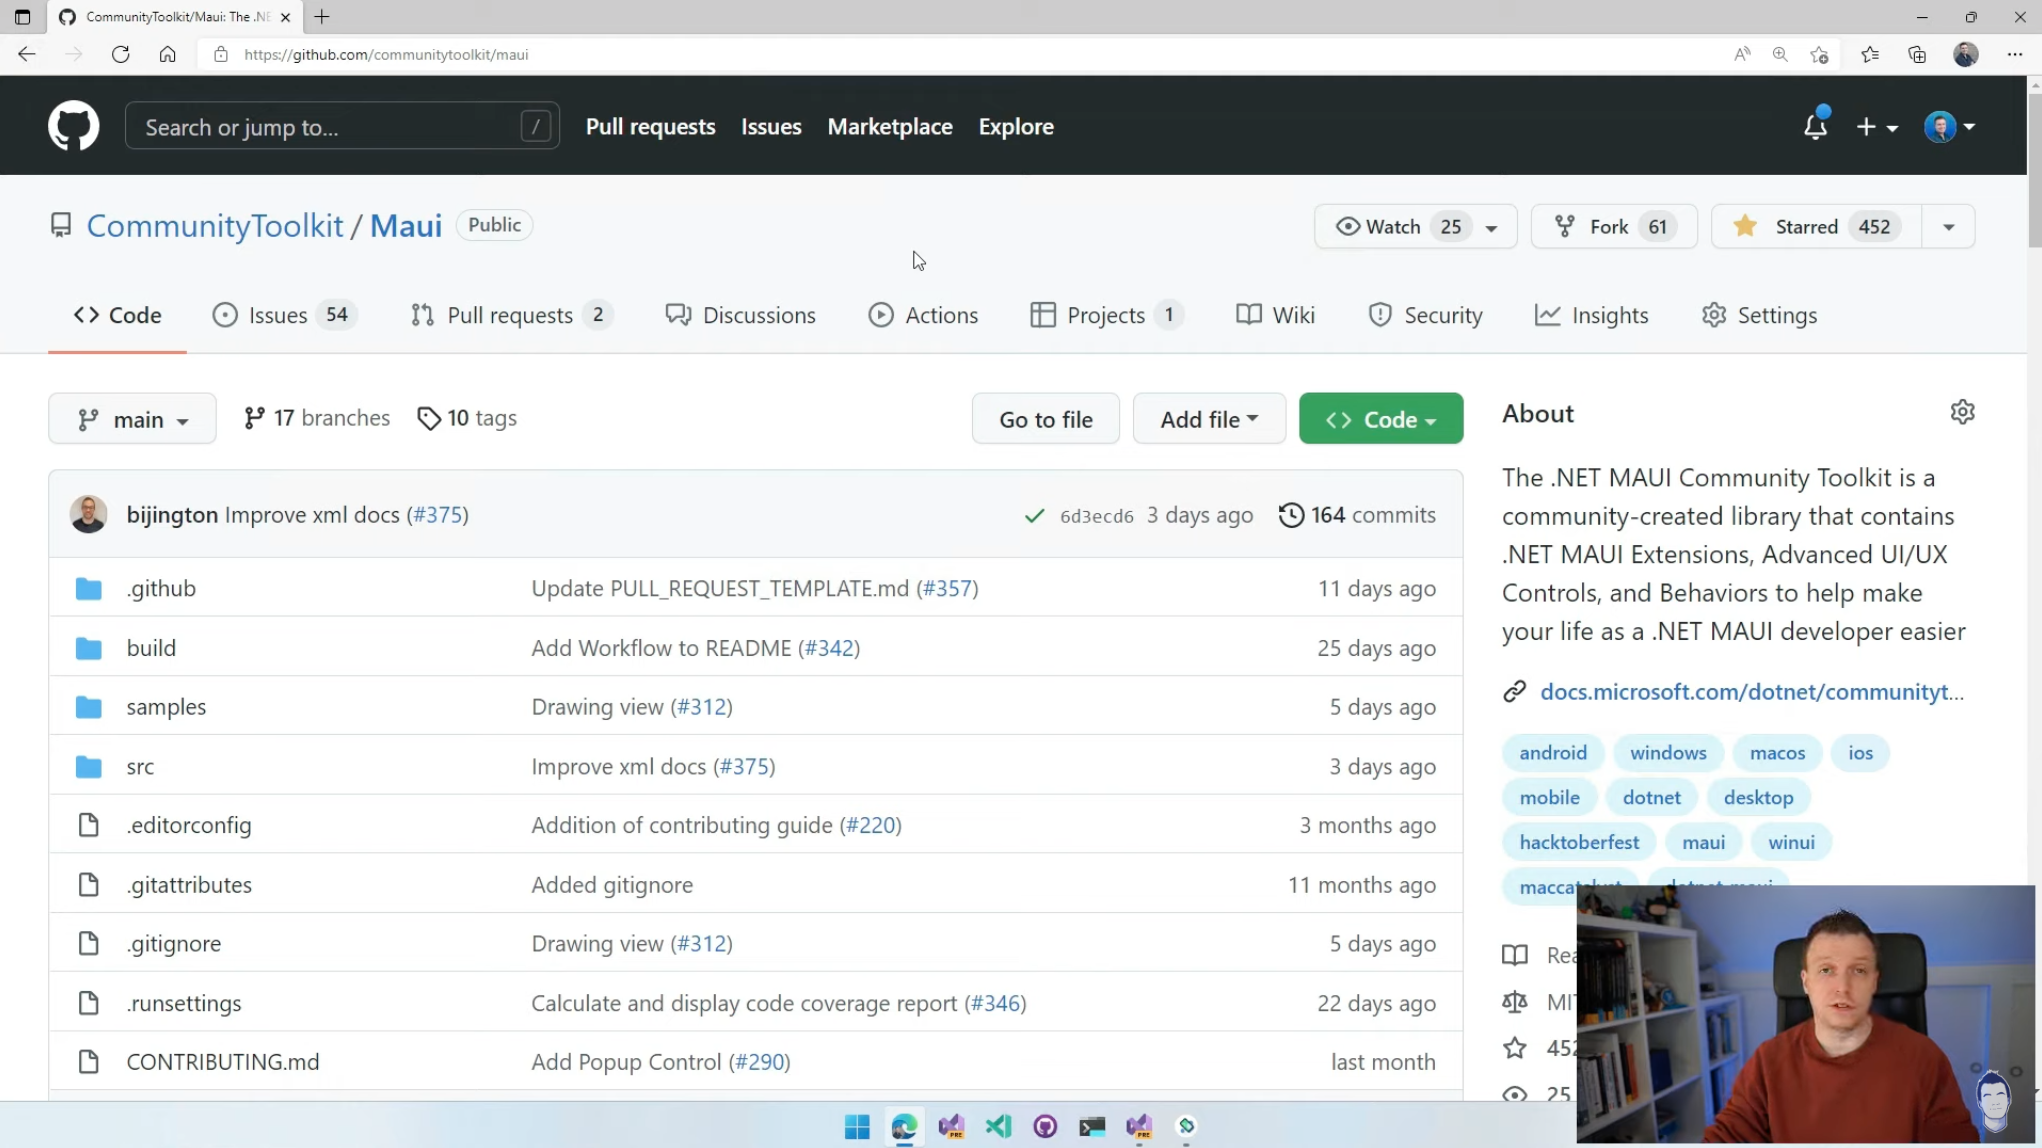
Task: Expand the star lists dropdown arrow
Action: click(1948, 227)
